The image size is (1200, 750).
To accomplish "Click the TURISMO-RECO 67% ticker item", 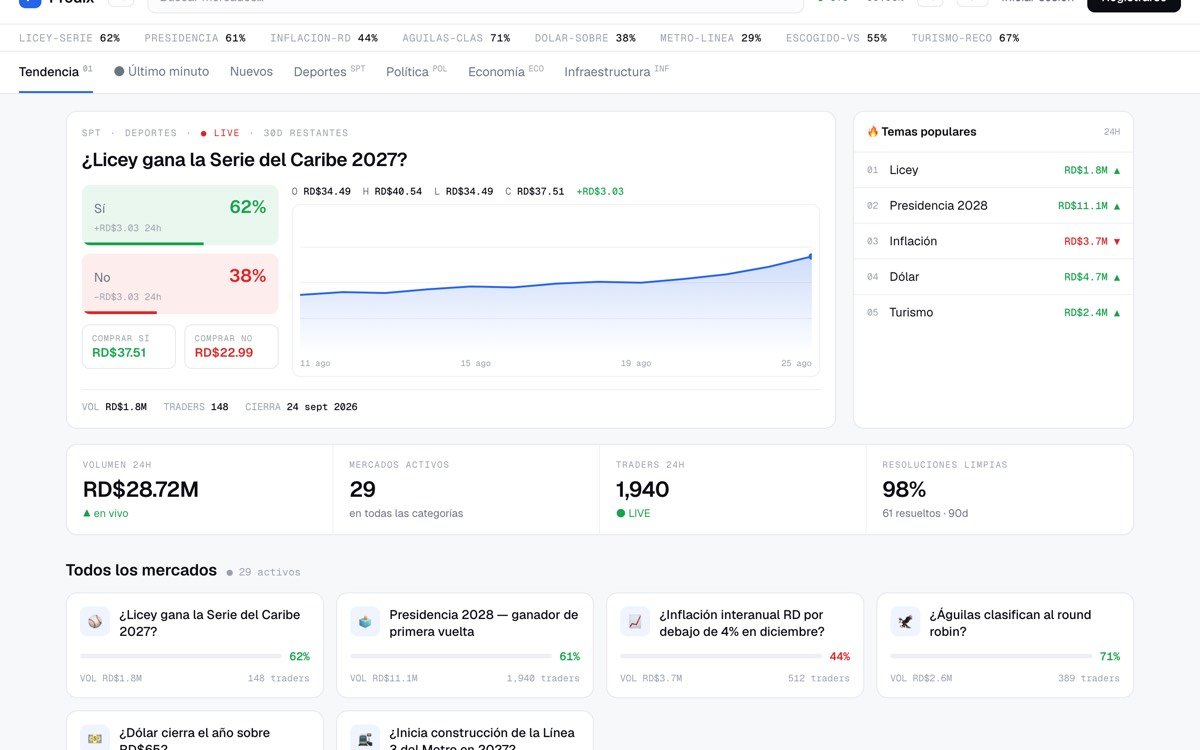I will tap(965, 38).
